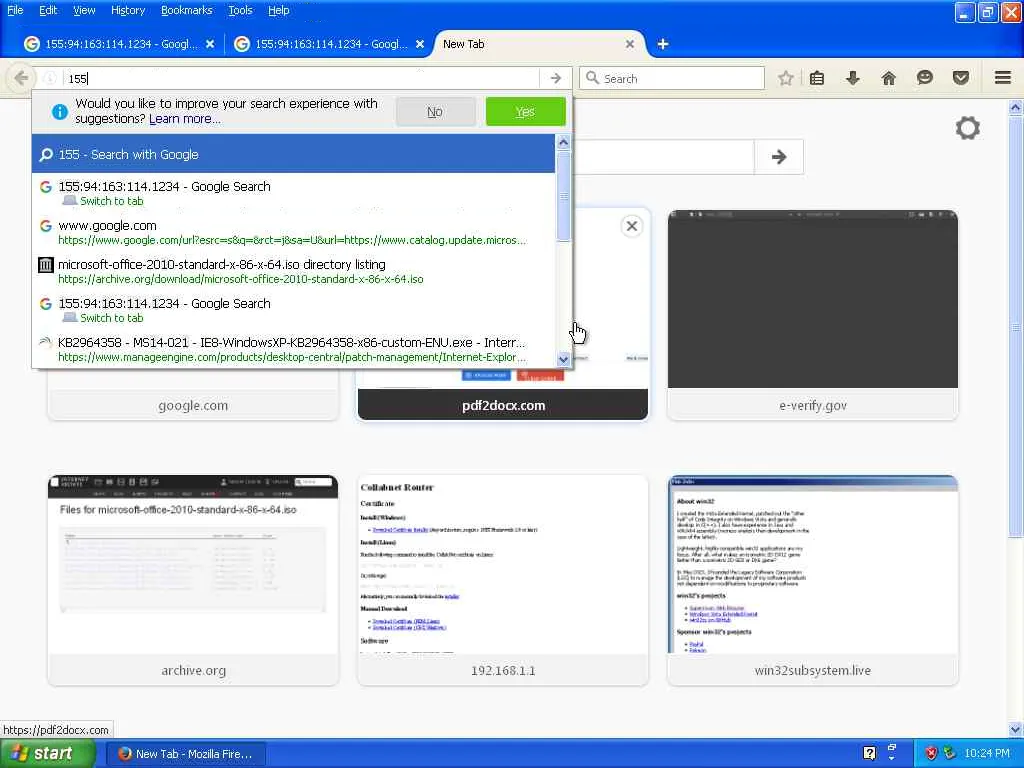Choose first 155:94:163:114.1234 Google Search suggestion

point(293,193)
